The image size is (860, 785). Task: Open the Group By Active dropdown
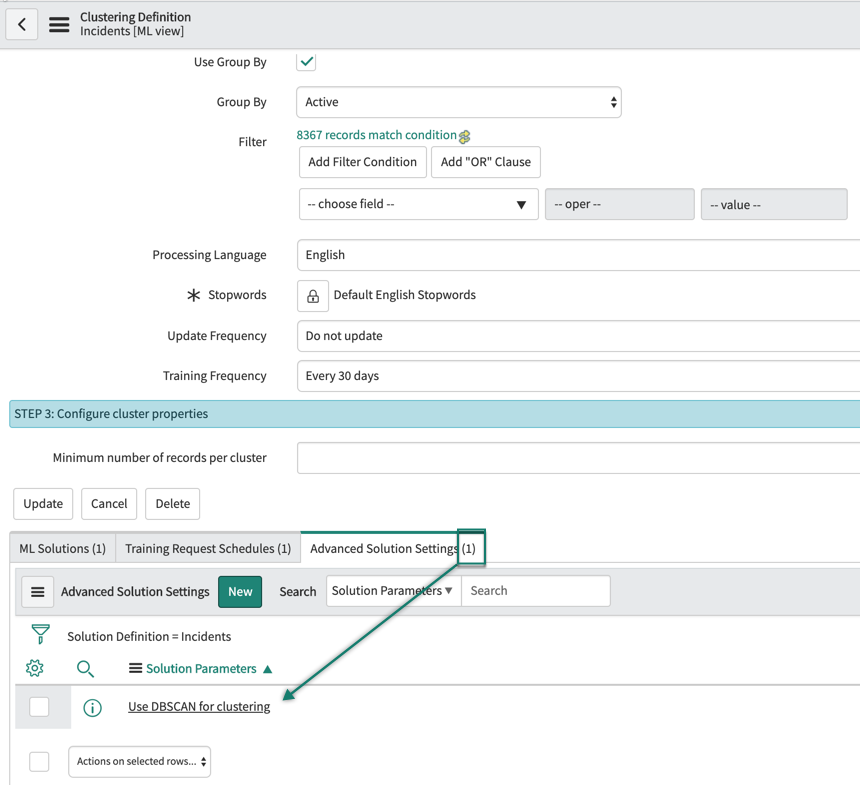[x=459, y=102]
